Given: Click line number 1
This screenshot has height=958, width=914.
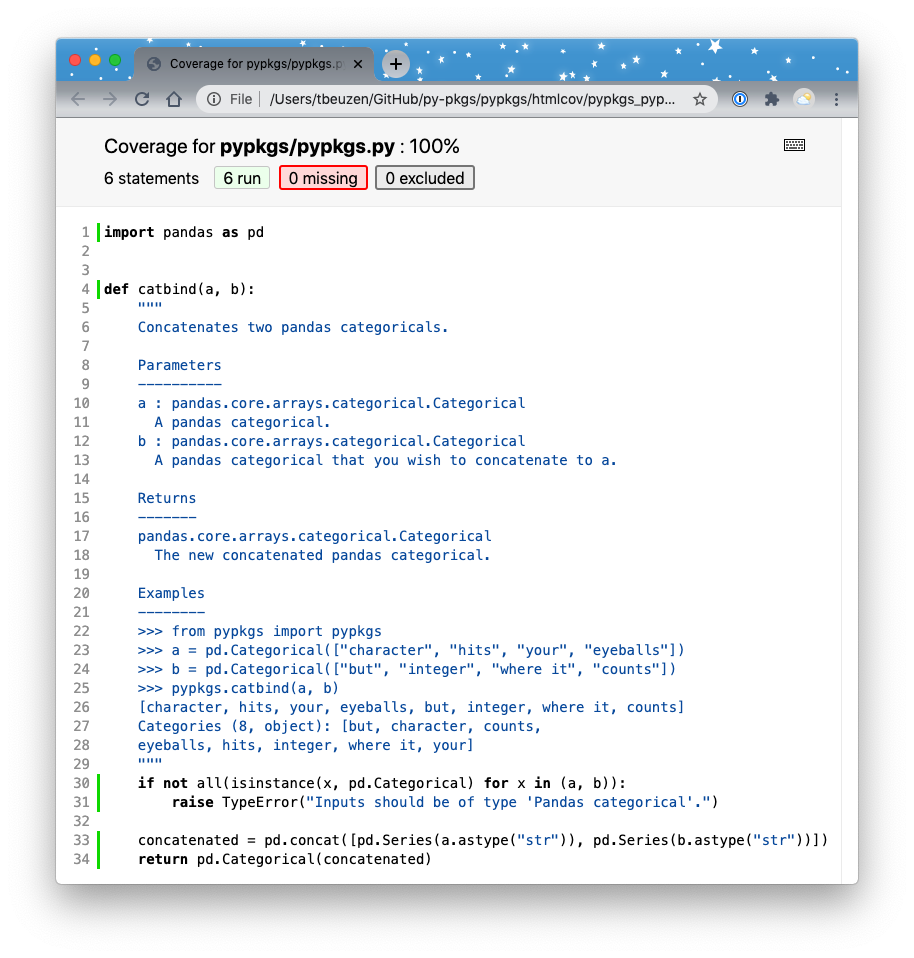Looking at the screenshot, I should tap(86, 232).
